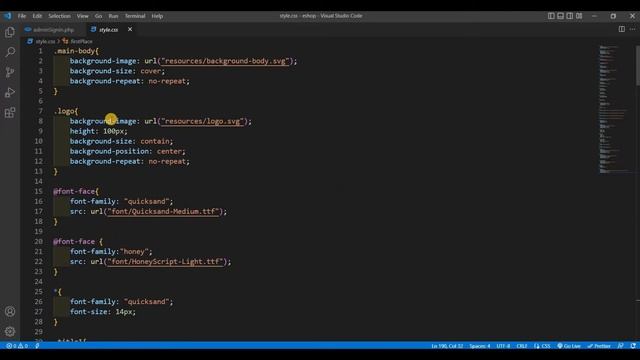
Task: Click the ".main-body{" selector on line 1
Action: (76, 51)
